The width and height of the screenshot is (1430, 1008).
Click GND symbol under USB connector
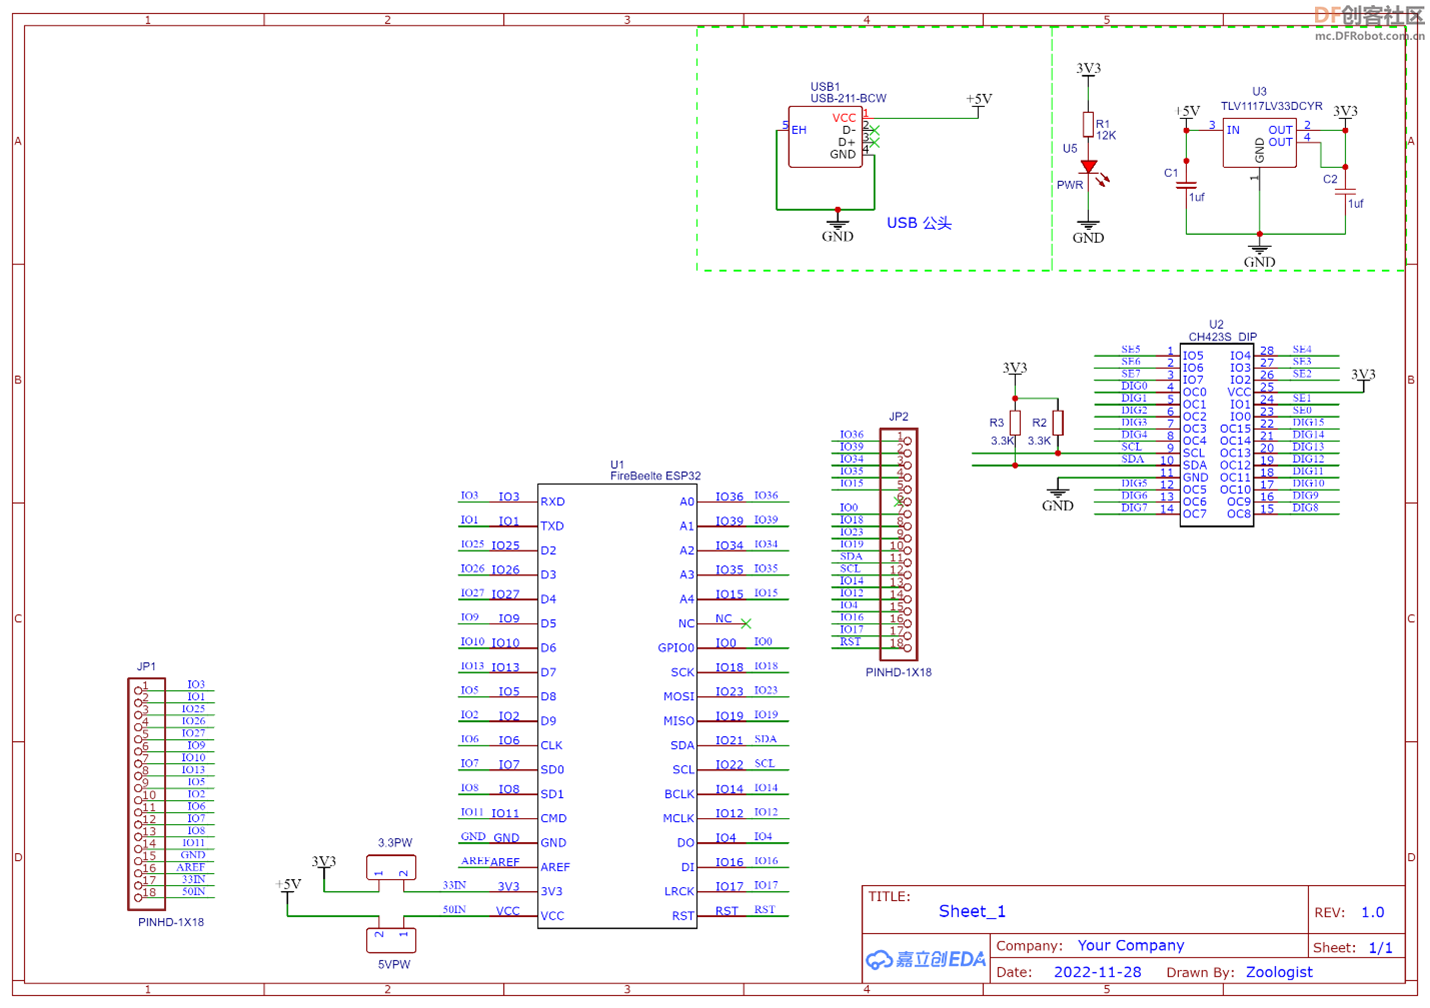click(837, 229)
